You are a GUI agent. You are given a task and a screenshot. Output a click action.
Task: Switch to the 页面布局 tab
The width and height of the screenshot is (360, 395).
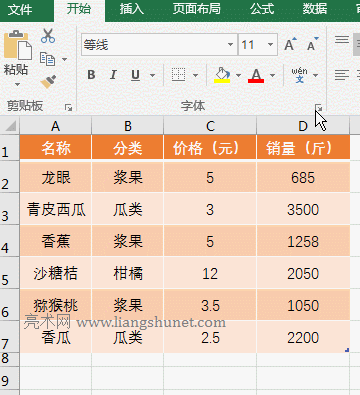[x=197, y=9]
